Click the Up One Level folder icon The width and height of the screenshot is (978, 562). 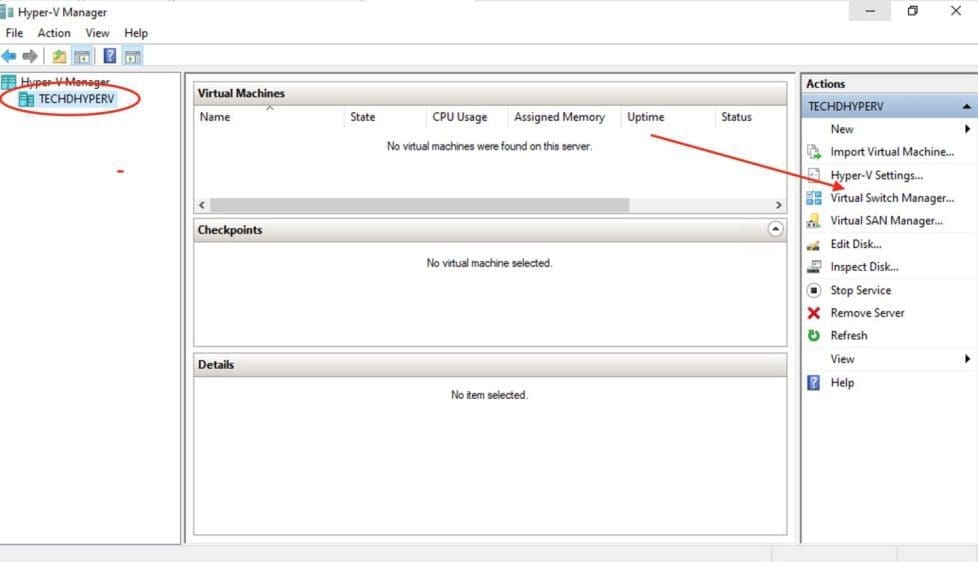tap(59, 56)
